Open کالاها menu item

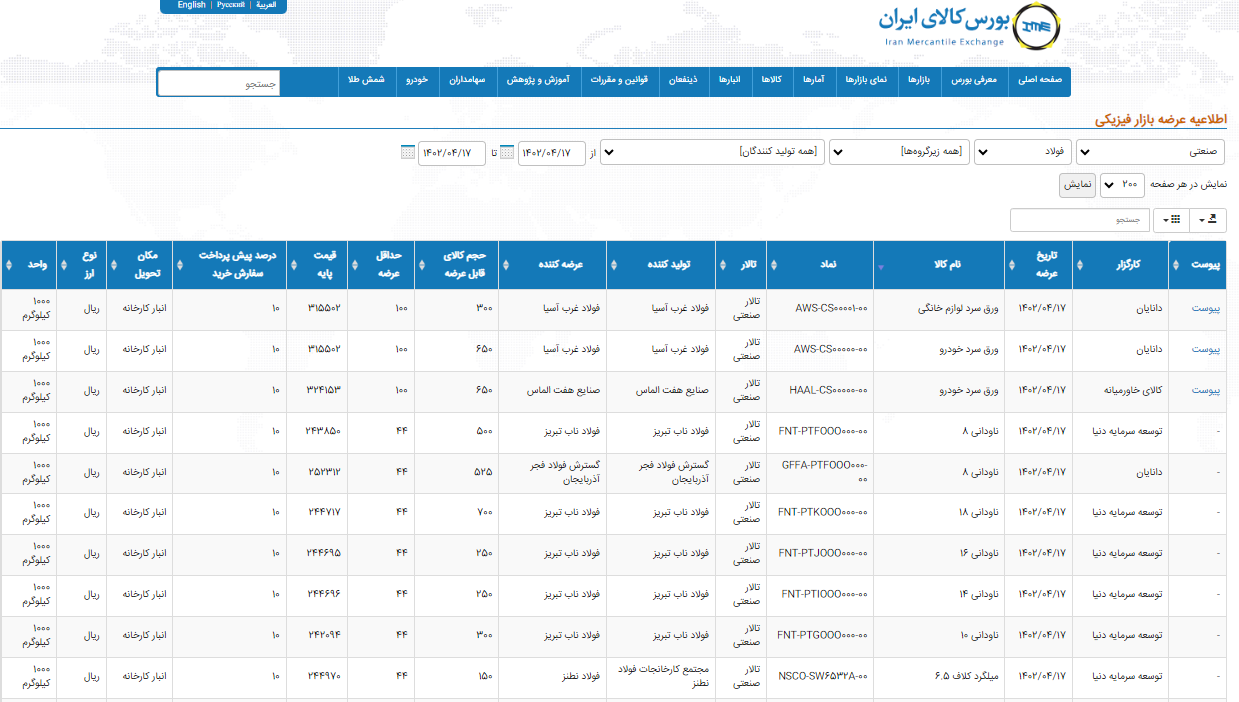pyautogui.click(x=771, y=79)
